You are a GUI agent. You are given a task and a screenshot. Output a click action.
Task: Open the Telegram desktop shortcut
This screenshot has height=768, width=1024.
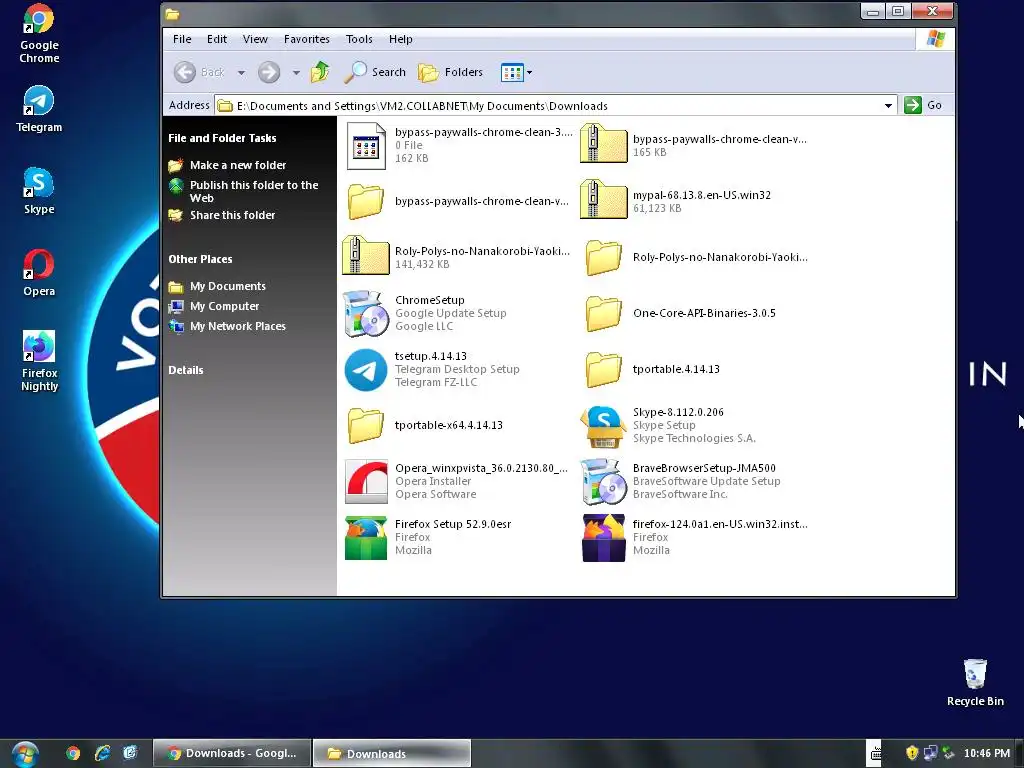coord(39,109)
